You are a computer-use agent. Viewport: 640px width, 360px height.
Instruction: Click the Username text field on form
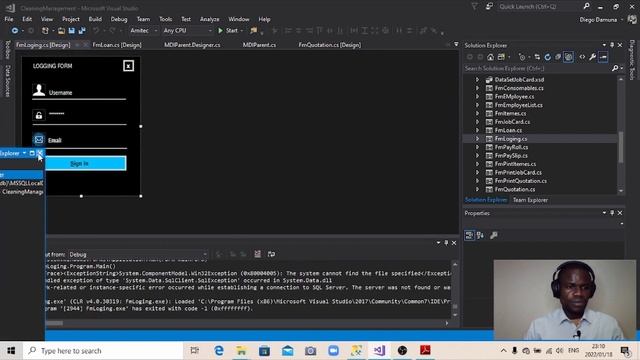(x=87, y=93)
